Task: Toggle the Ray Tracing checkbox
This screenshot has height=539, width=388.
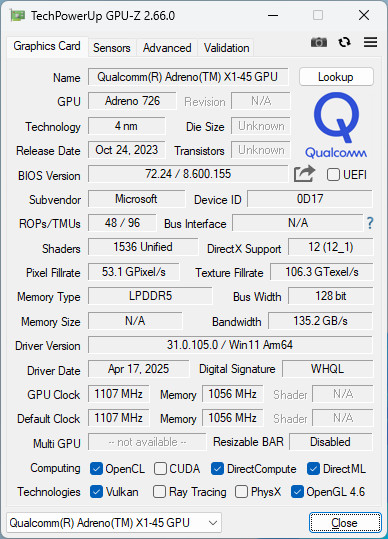Action: (x=159, y=492)
